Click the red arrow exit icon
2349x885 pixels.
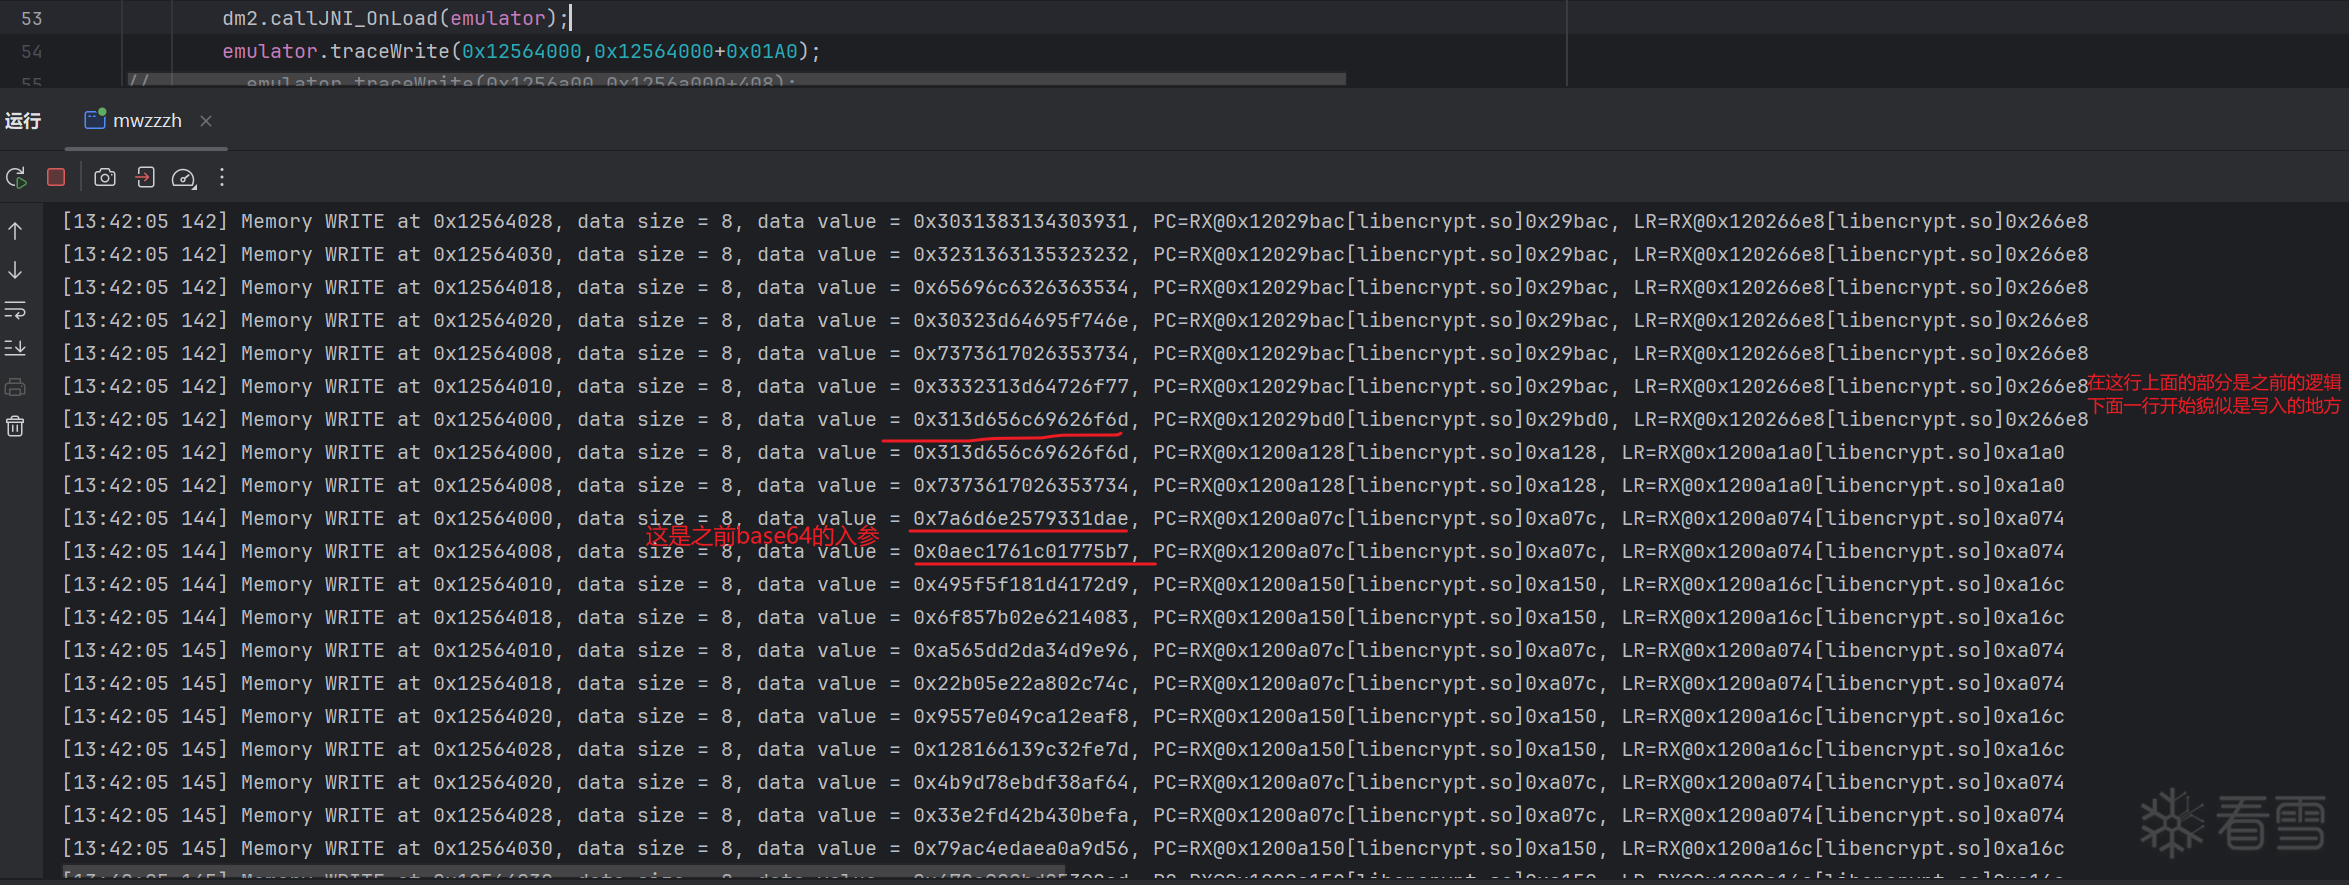145,178
